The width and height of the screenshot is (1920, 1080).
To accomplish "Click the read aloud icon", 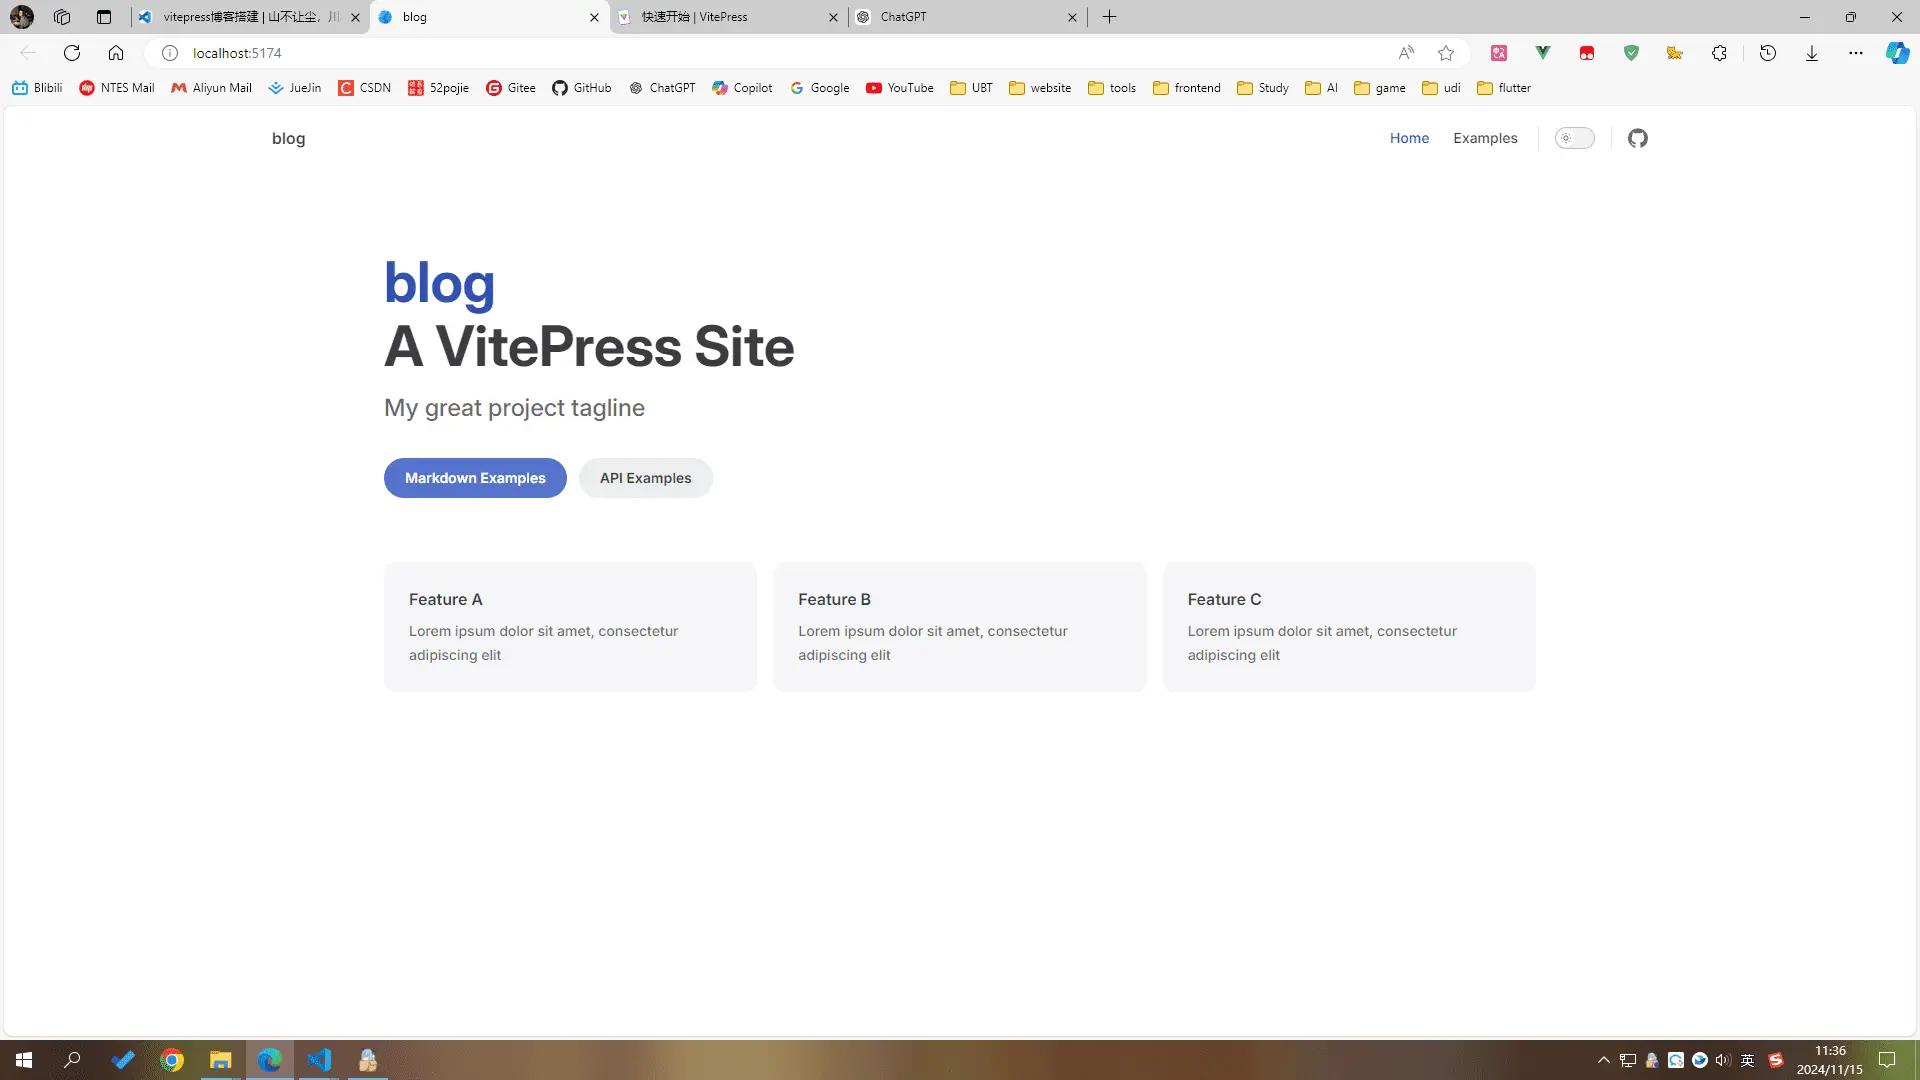I will pos(1406,53).
